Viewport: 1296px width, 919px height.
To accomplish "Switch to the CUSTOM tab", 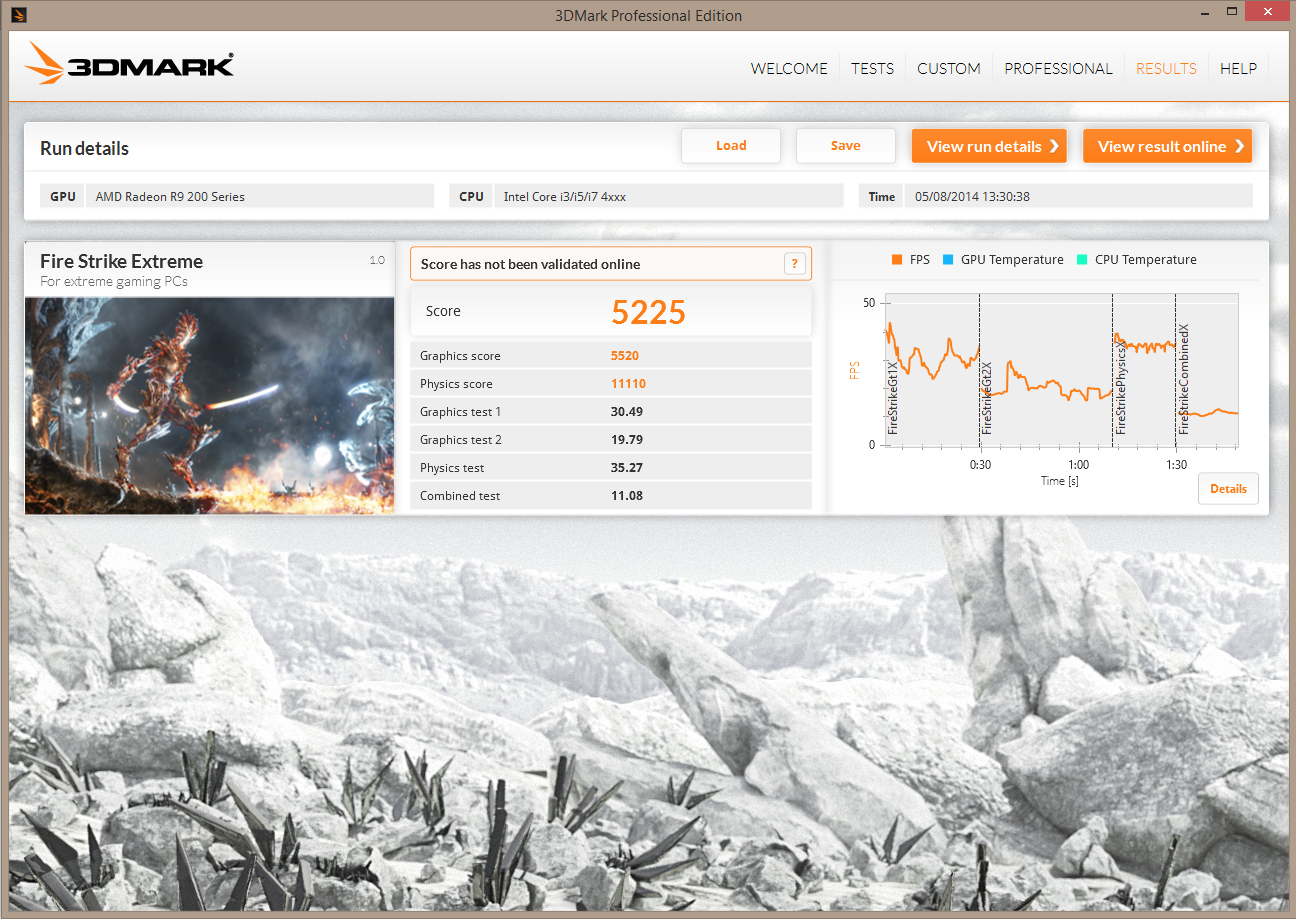I will coord(948,69).
